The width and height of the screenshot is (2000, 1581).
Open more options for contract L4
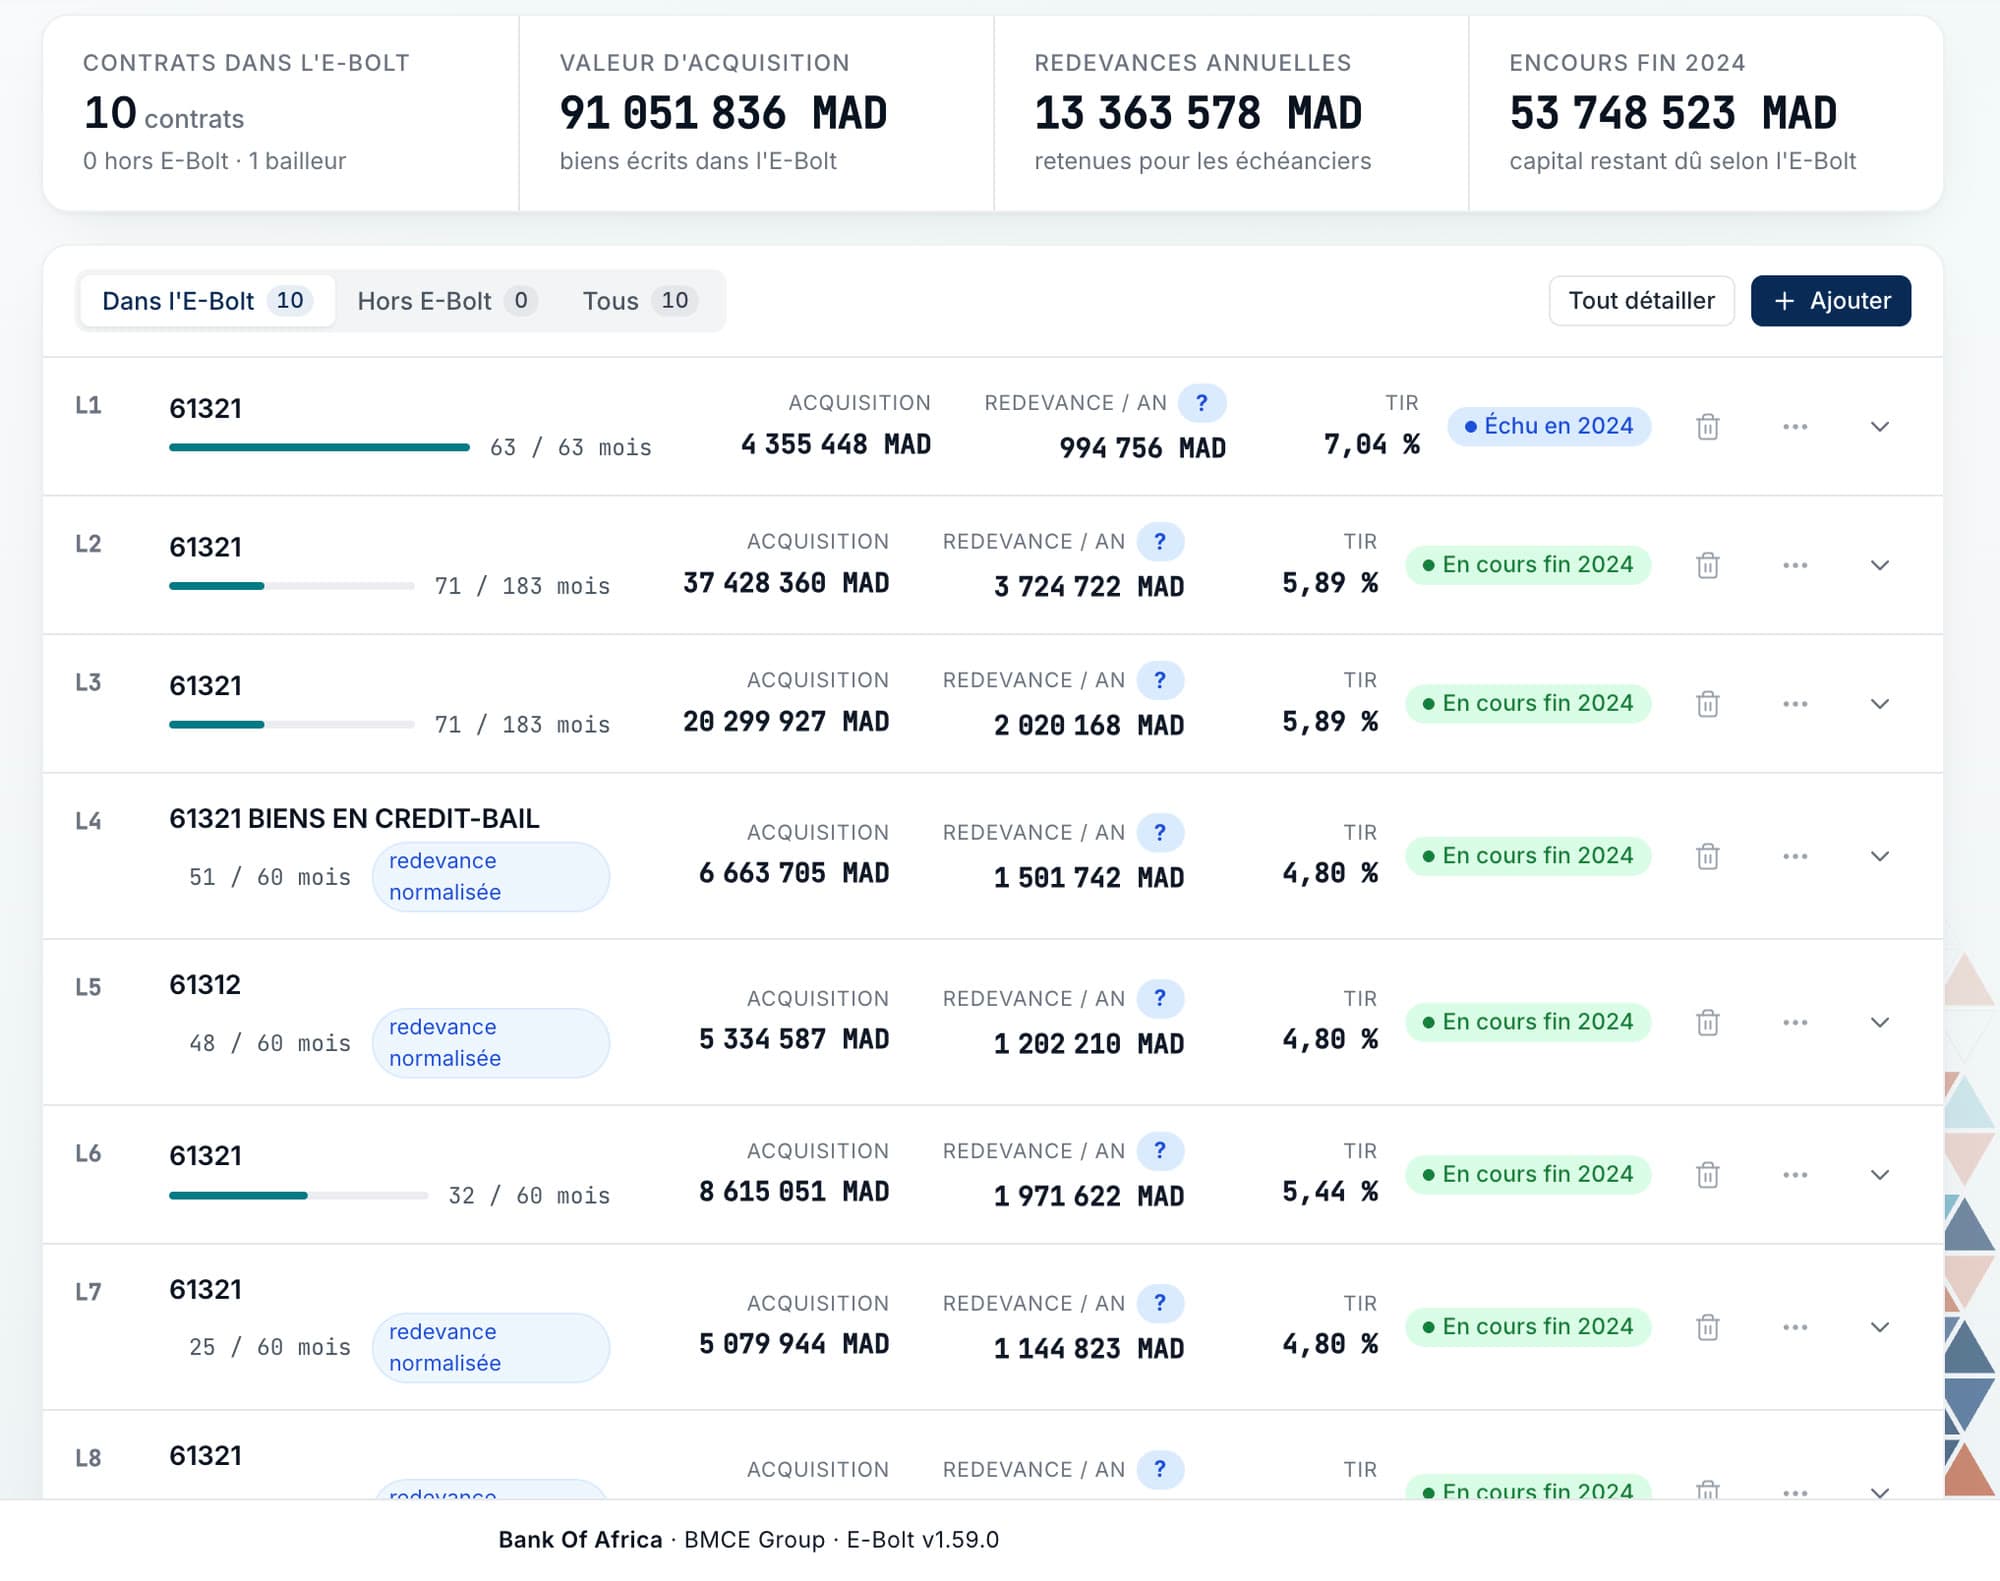click(1795, 856)
